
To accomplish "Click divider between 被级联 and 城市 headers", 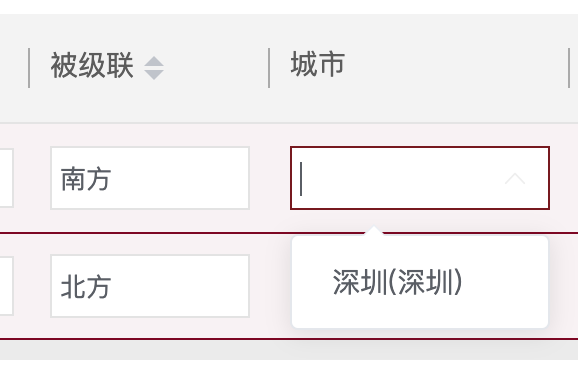I will 269,68.
